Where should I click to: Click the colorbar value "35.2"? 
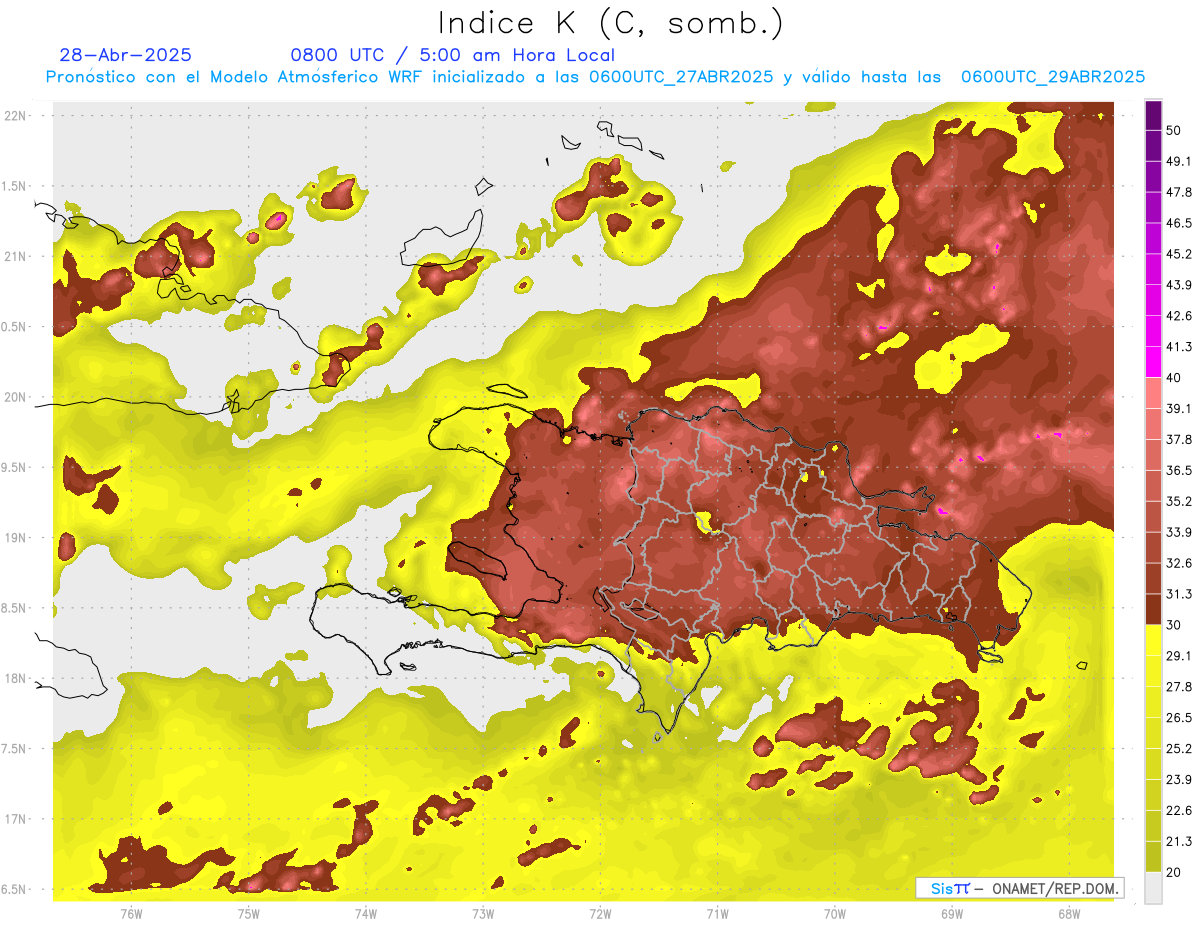tap(1178, 501)
